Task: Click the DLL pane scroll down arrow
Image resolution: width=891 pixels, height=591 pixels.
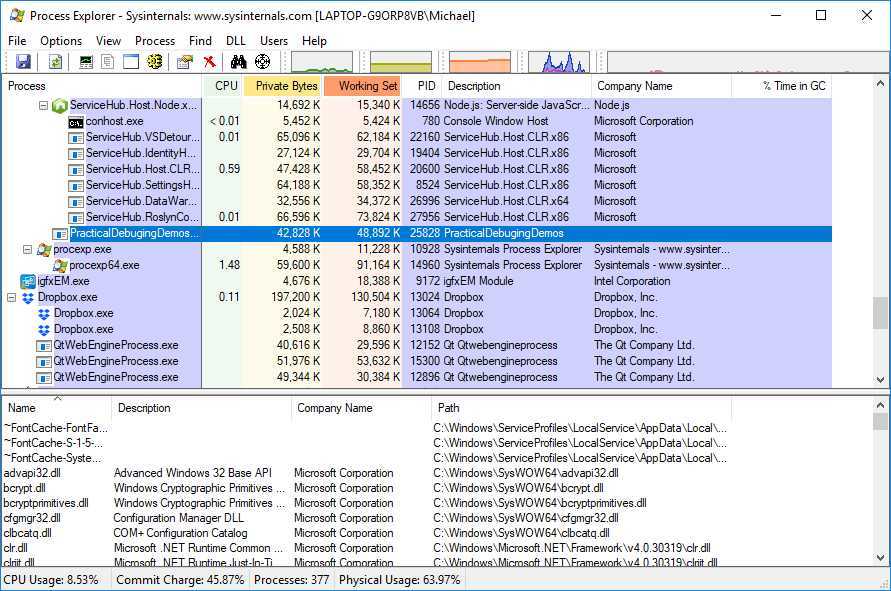Action: pyautogui.click(x=880, y=557)
